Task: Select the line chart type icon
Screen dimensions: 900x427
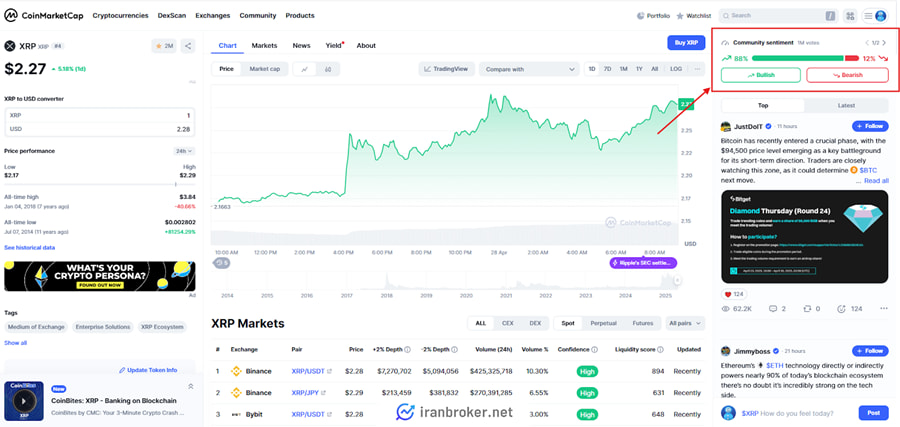Action: tap(305, 69)
